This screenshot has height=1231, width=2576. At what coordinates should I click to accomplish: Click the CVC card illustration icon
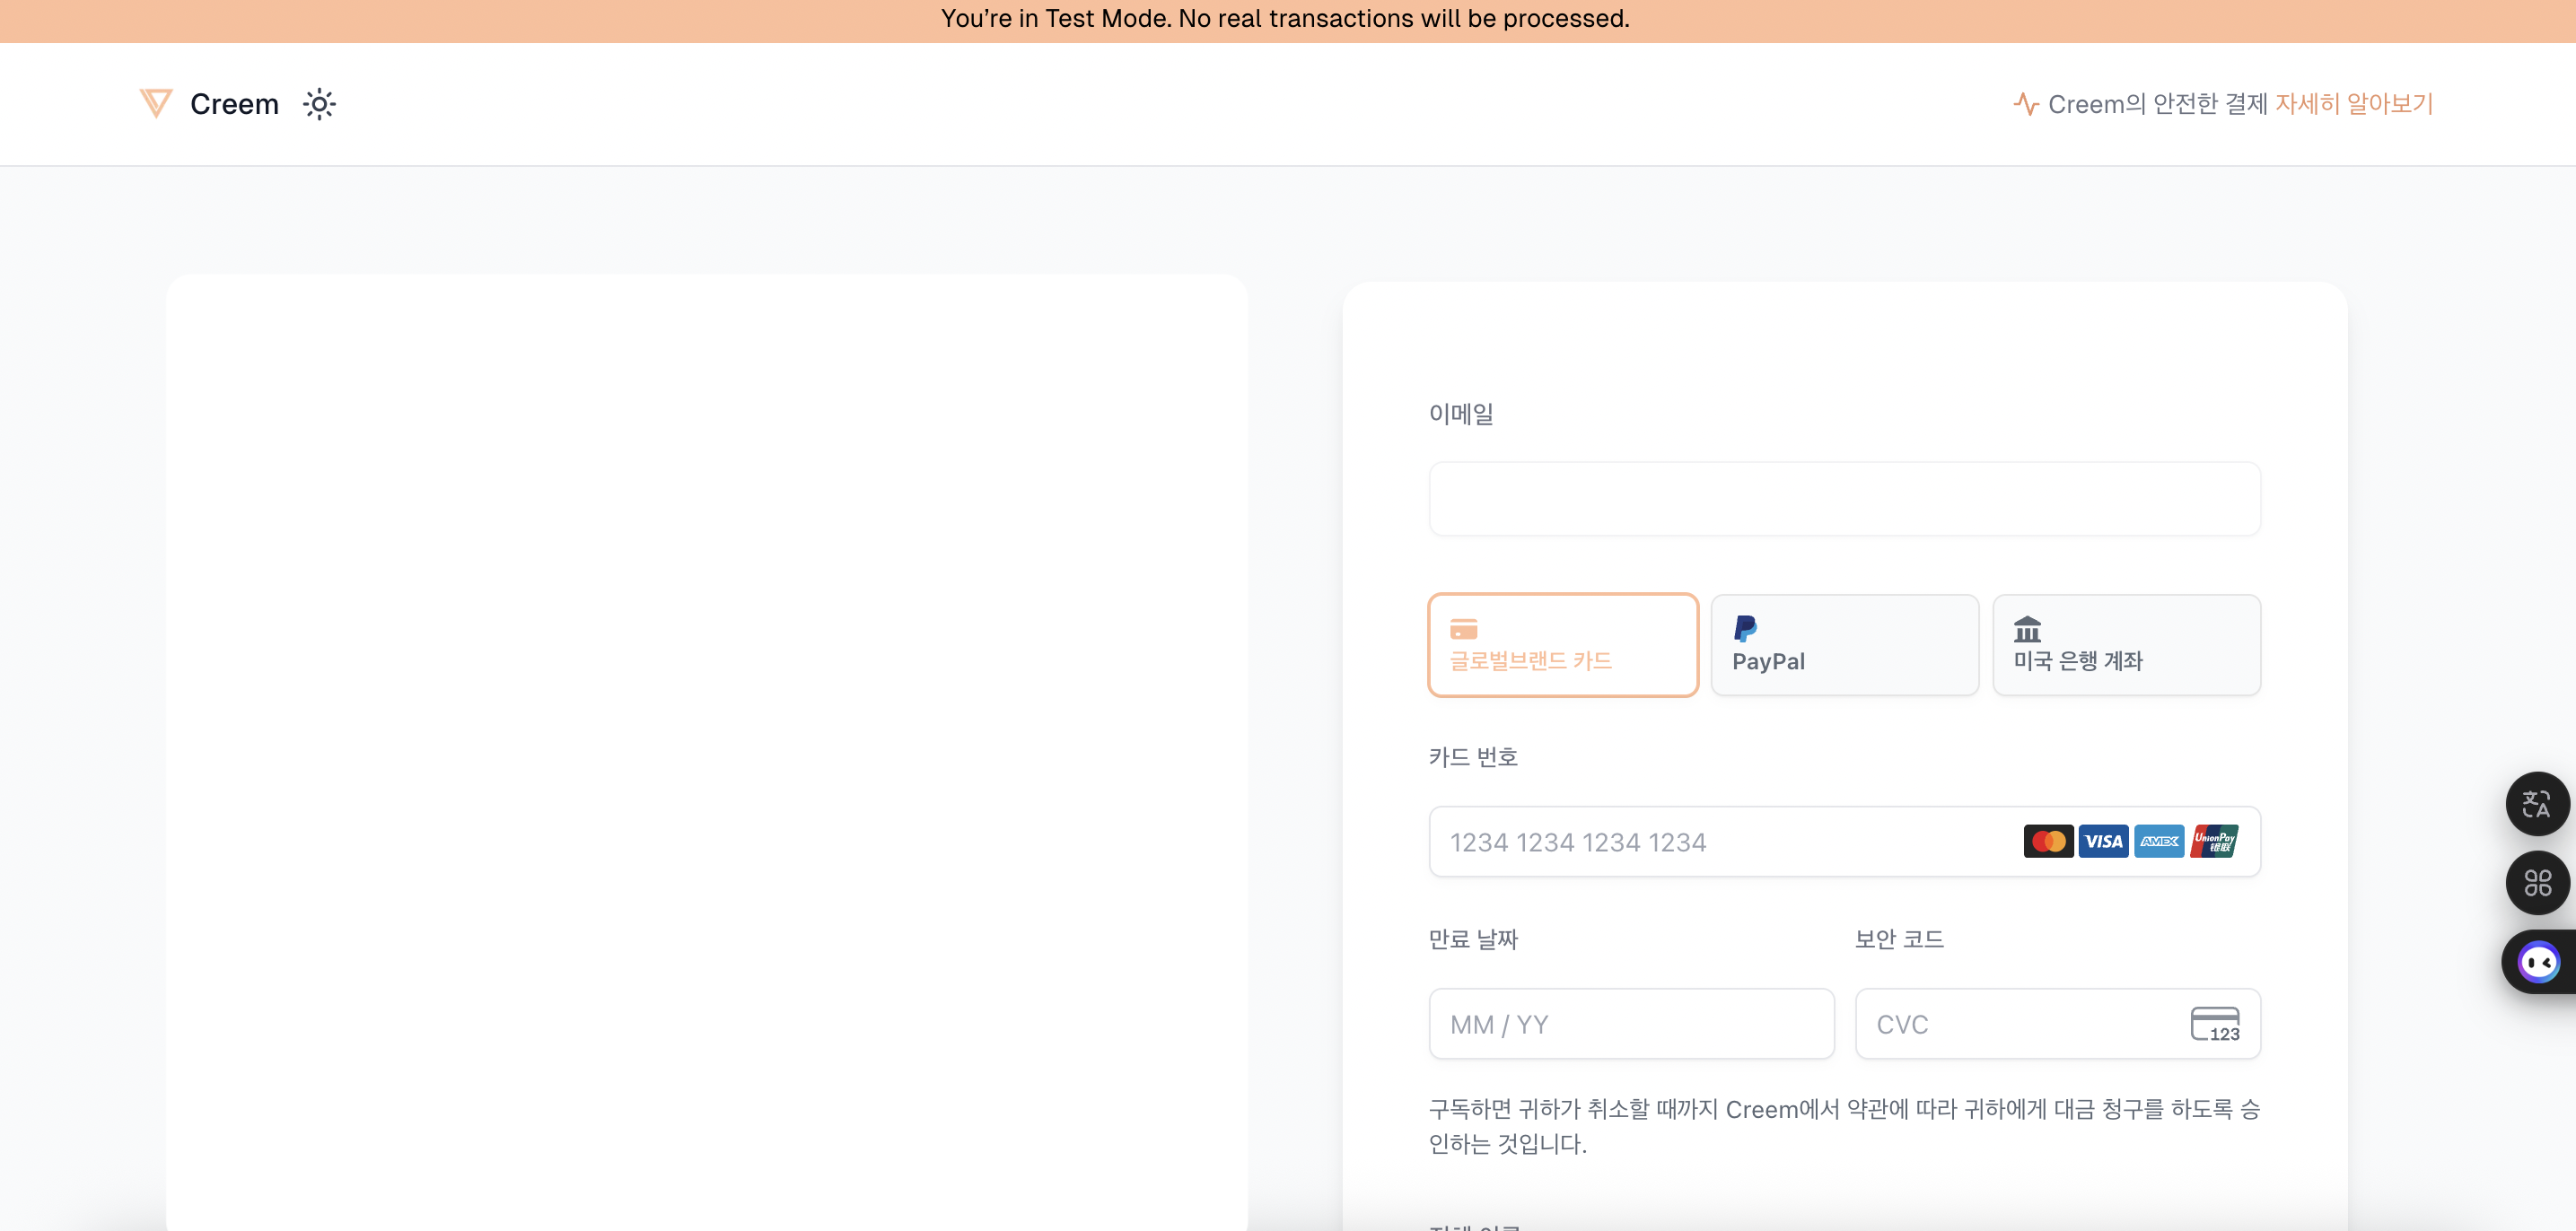coord(2216,1023)
